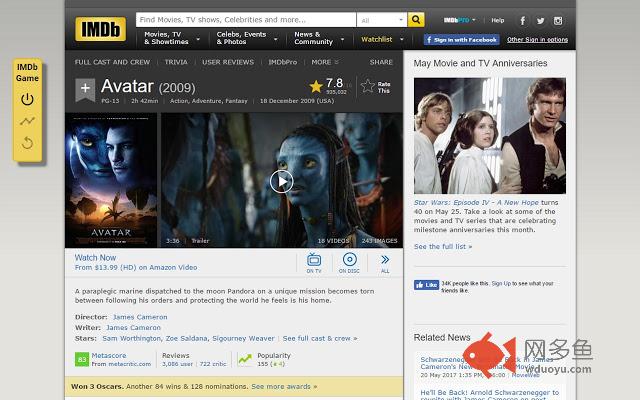The image size is (640, 400).
Task: Open the 243 Images link
Action: pos(379,241)
